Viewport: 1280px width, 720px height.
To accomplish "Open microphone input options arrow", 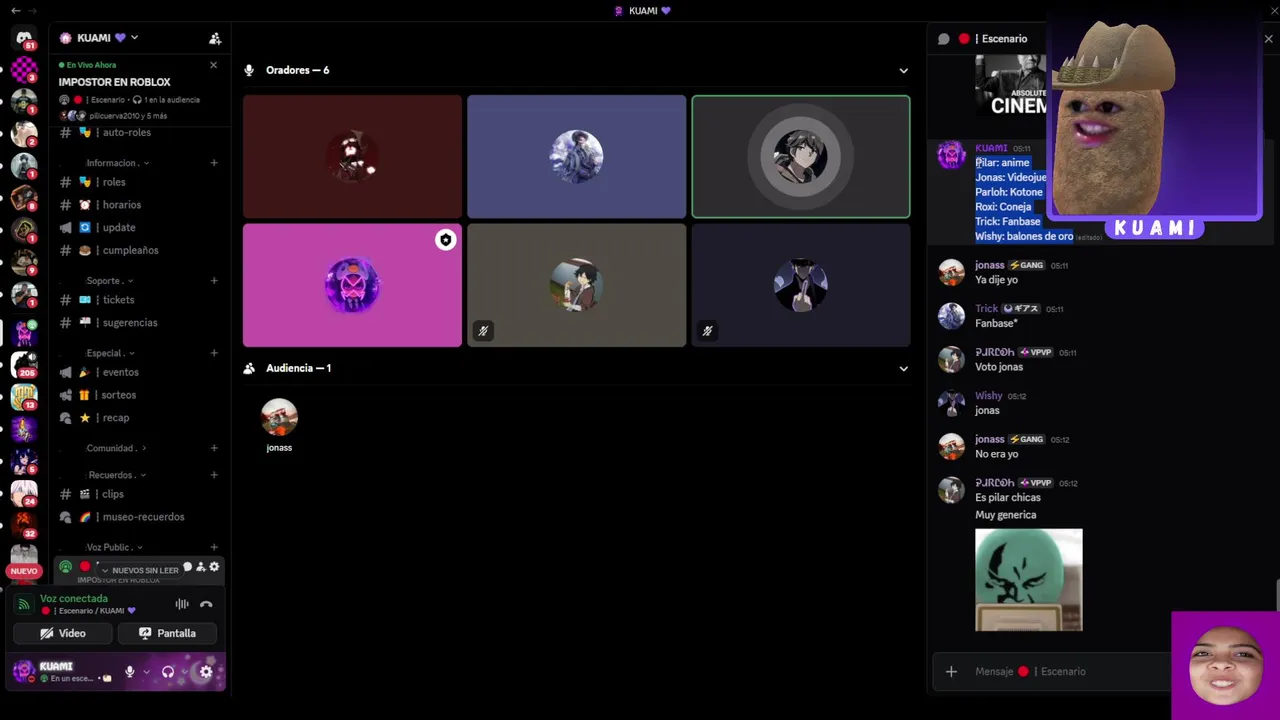I will click(x=146, y=672).
